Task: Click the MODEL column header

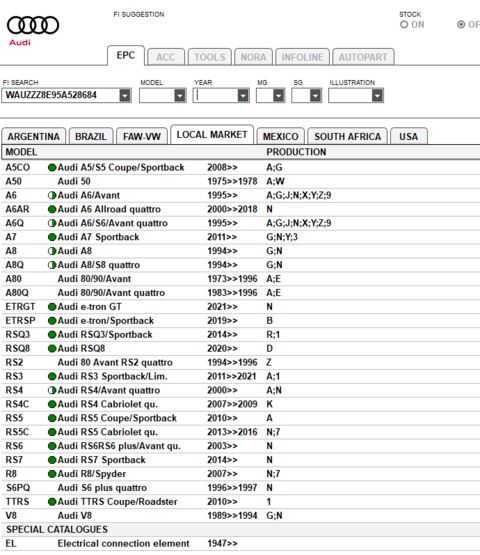Action: click(21, 152)
